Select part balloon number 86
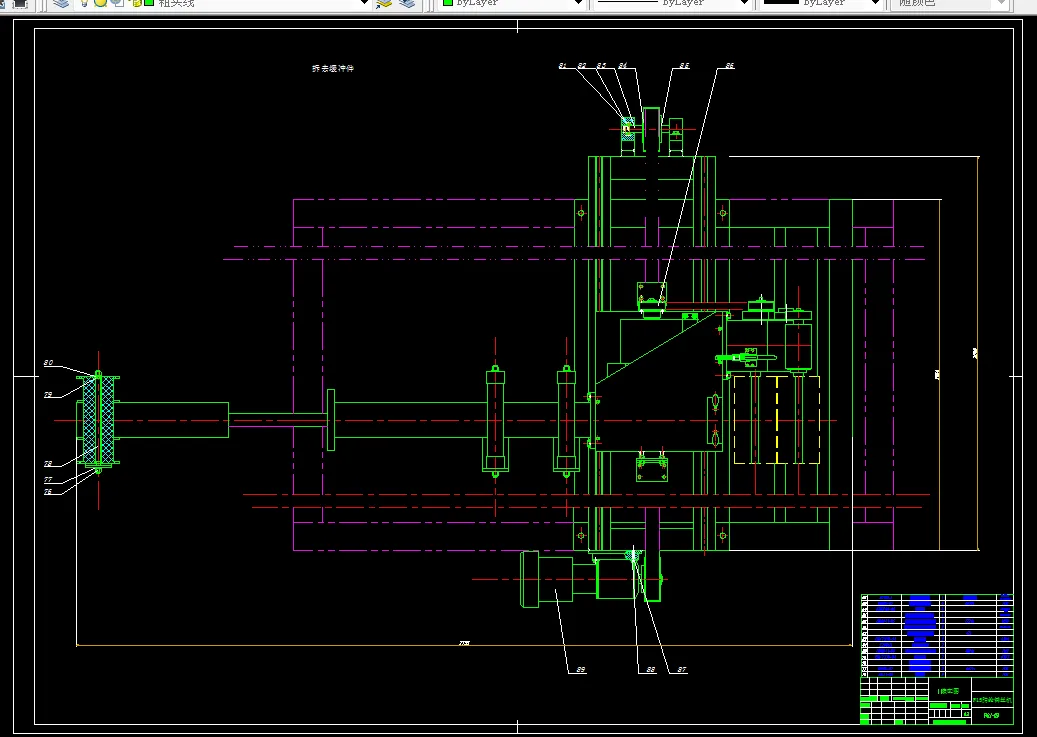Image resolution: width=1037 pixels, height=737 pixels. pyautogui.click(x=729, y=66)
